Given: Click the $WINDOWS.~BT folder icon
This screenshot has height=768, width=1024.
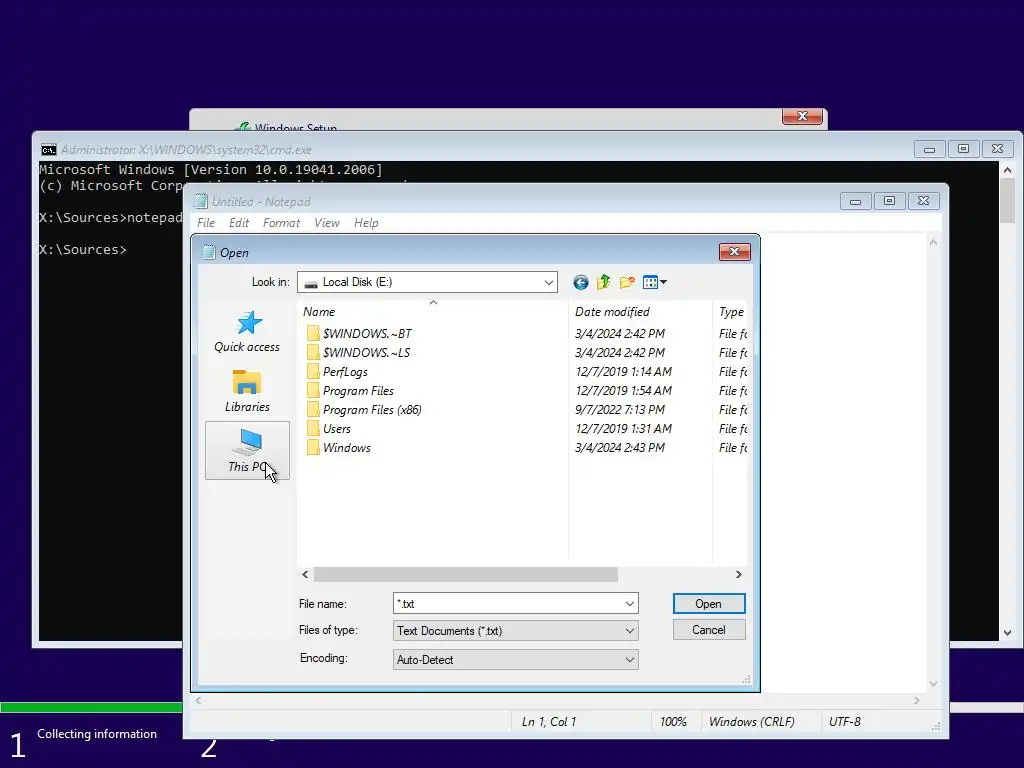Looking at the screenshot, I should [313, 333].
